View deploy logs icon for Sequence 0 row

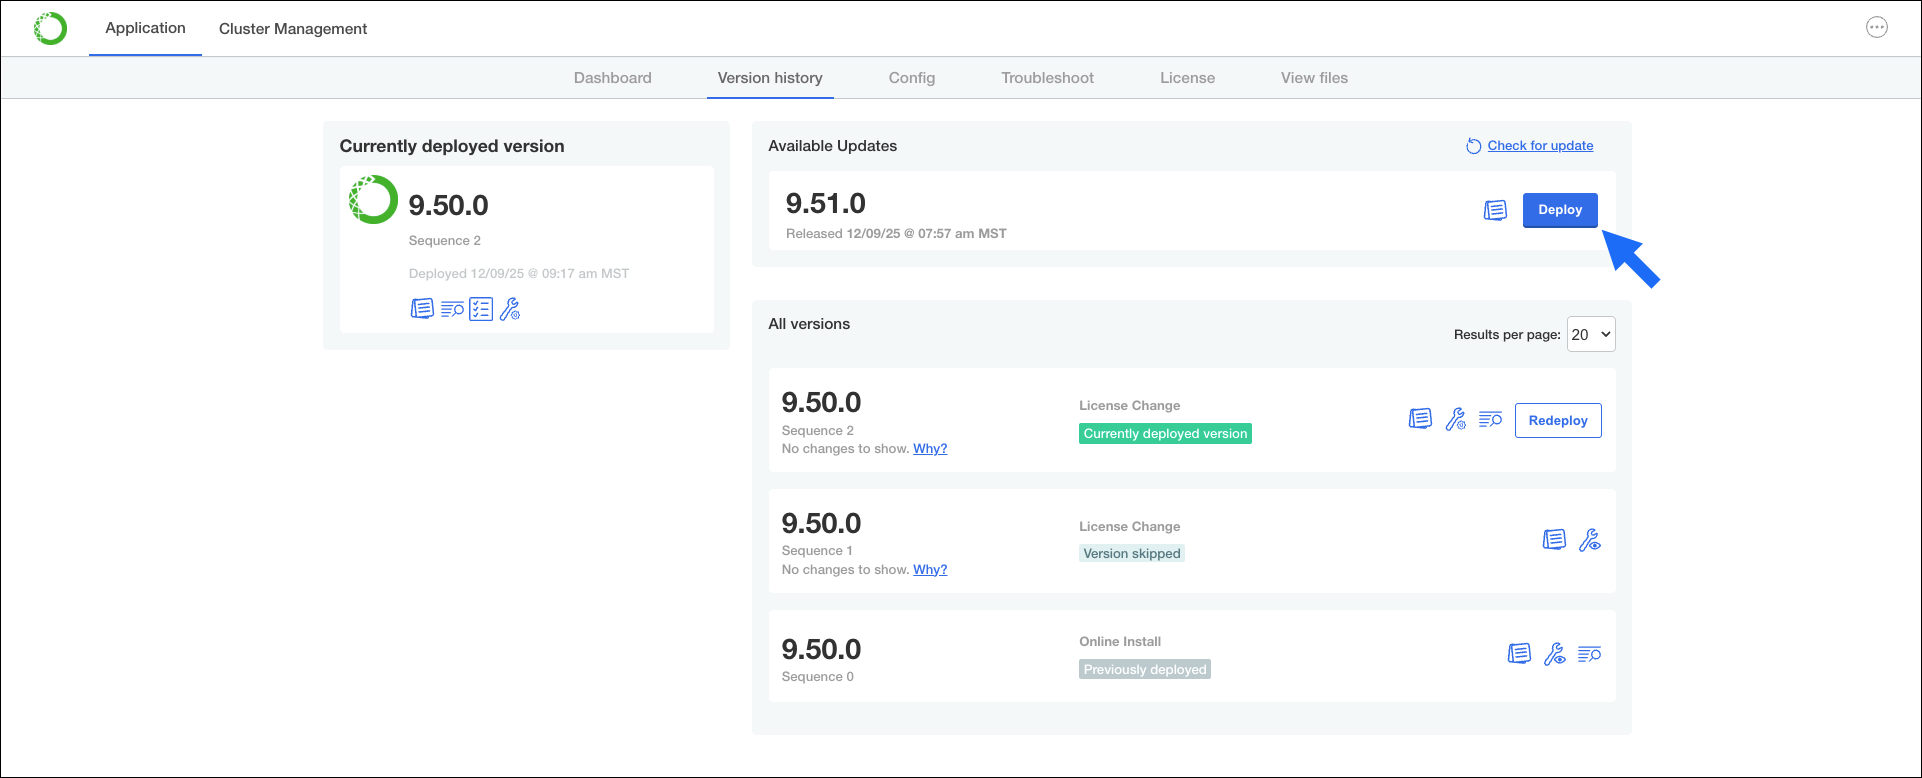point(1589,654)
